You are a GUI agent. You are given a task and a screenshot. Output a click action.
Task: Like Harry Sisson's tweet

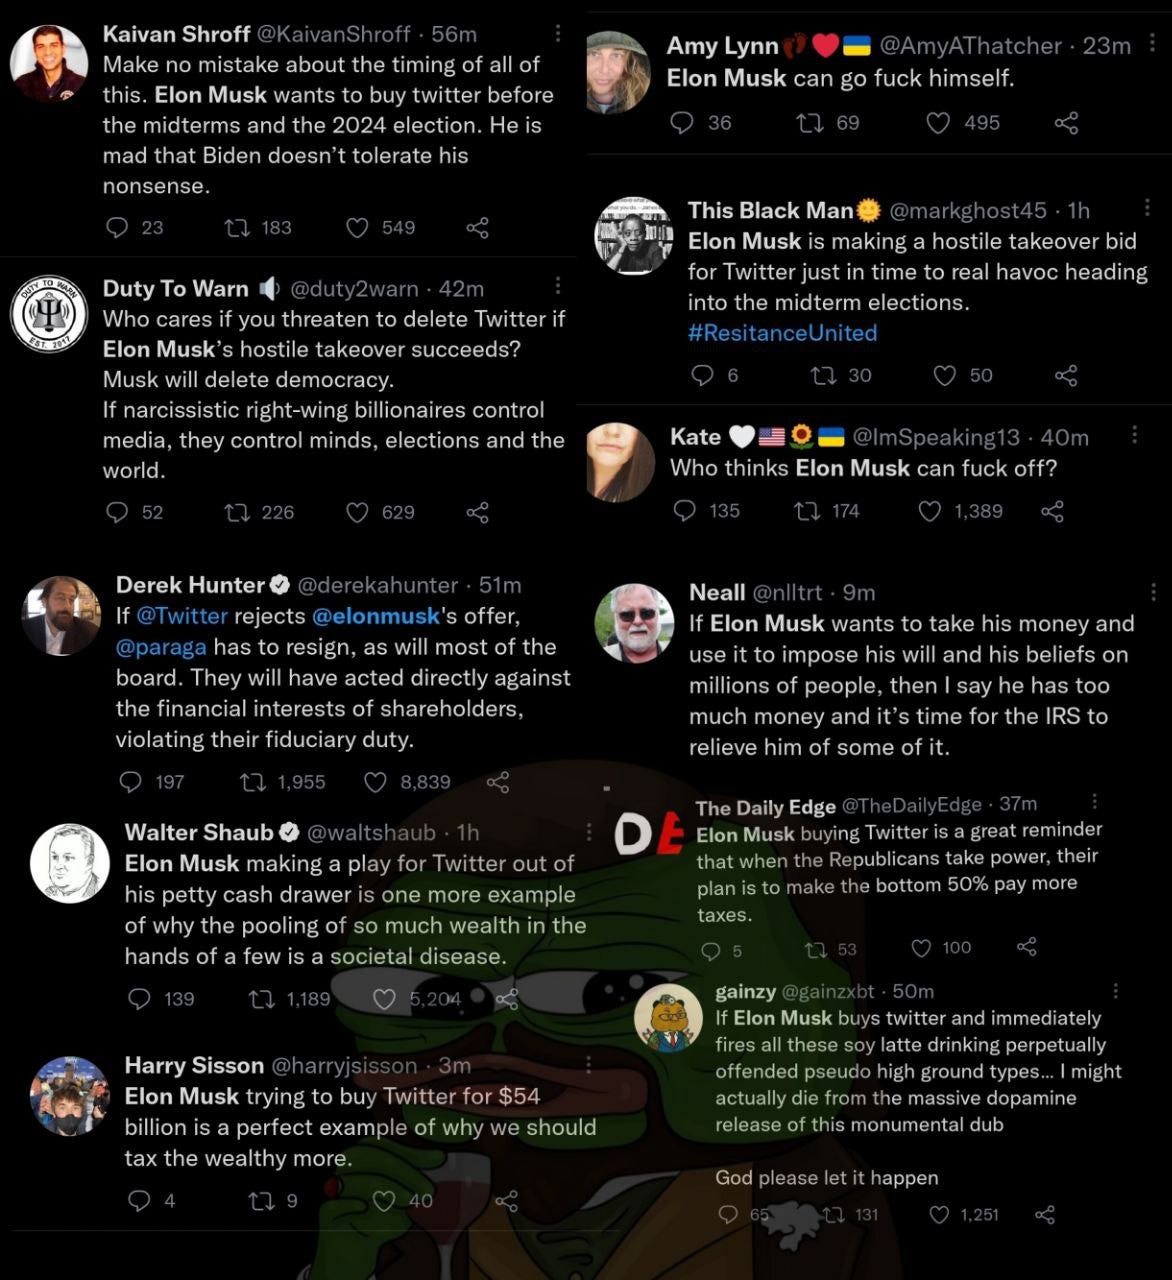point(384,1200)
